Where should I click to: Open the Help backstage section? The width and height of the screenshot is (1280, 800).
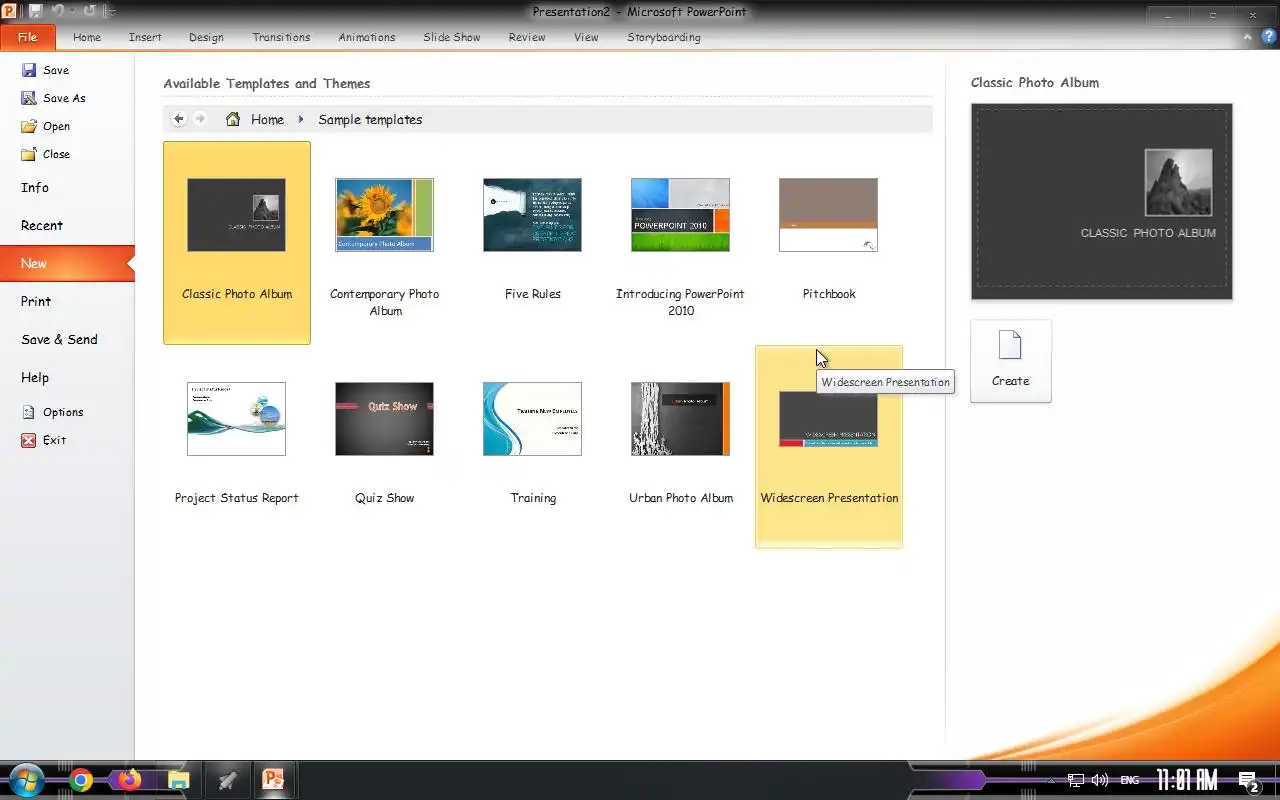[35, 378]
